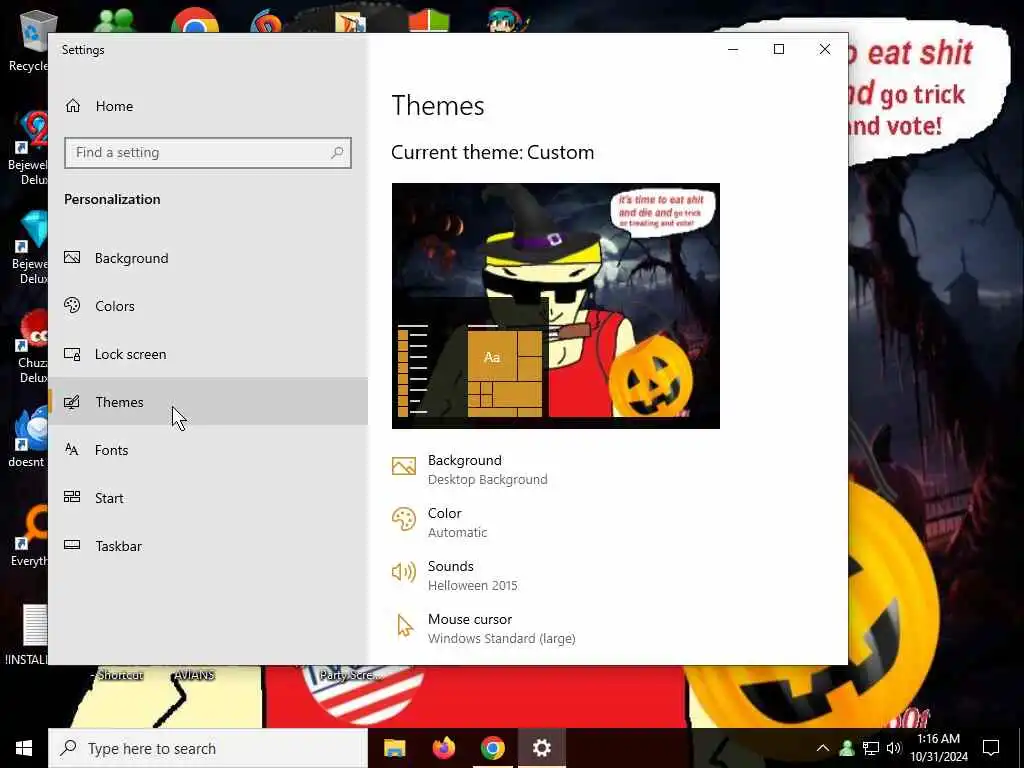The width and height of the screenshot is (1024, 768).
Task: Click the Settings gear taskbar icon
Action: 541,748
